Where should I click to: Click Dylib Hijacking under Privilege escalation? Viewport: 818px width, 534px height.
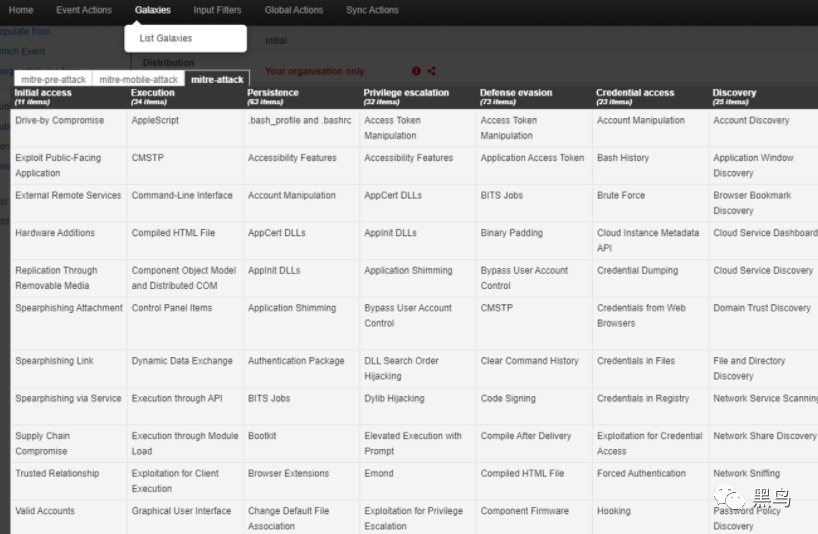[x=394, y=398]
